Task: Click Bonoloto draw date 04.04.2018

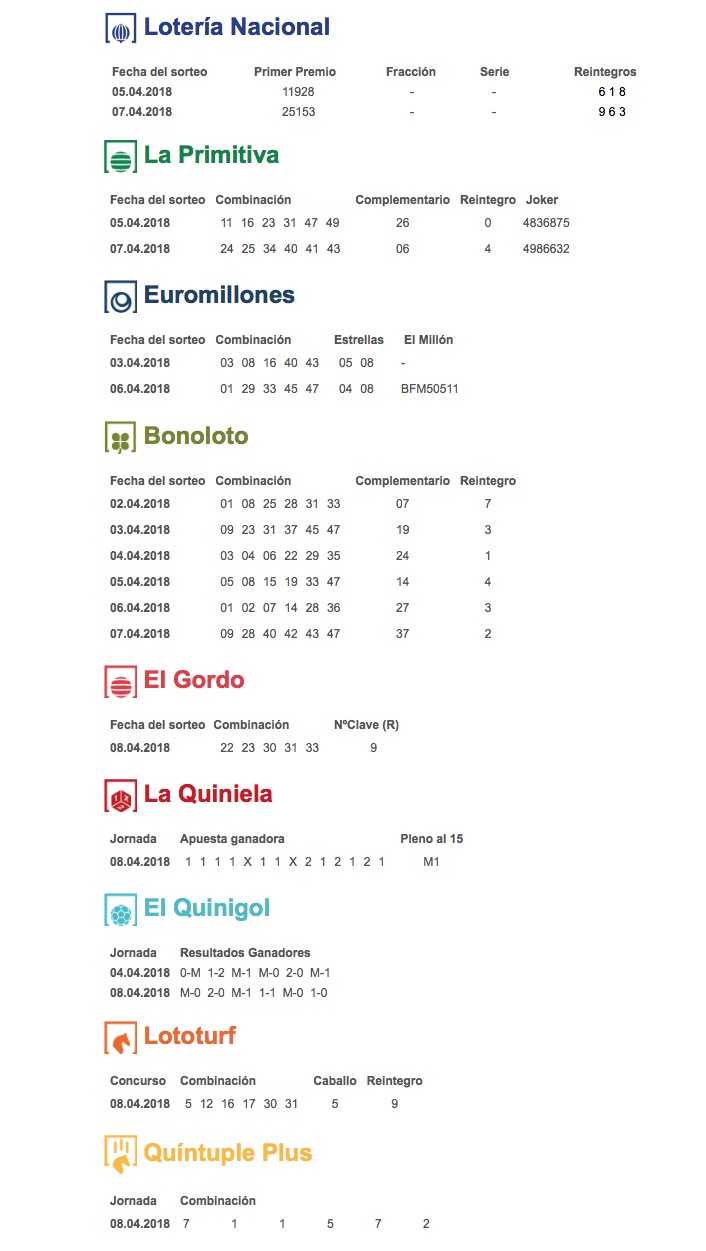Action: coord(140,556)
